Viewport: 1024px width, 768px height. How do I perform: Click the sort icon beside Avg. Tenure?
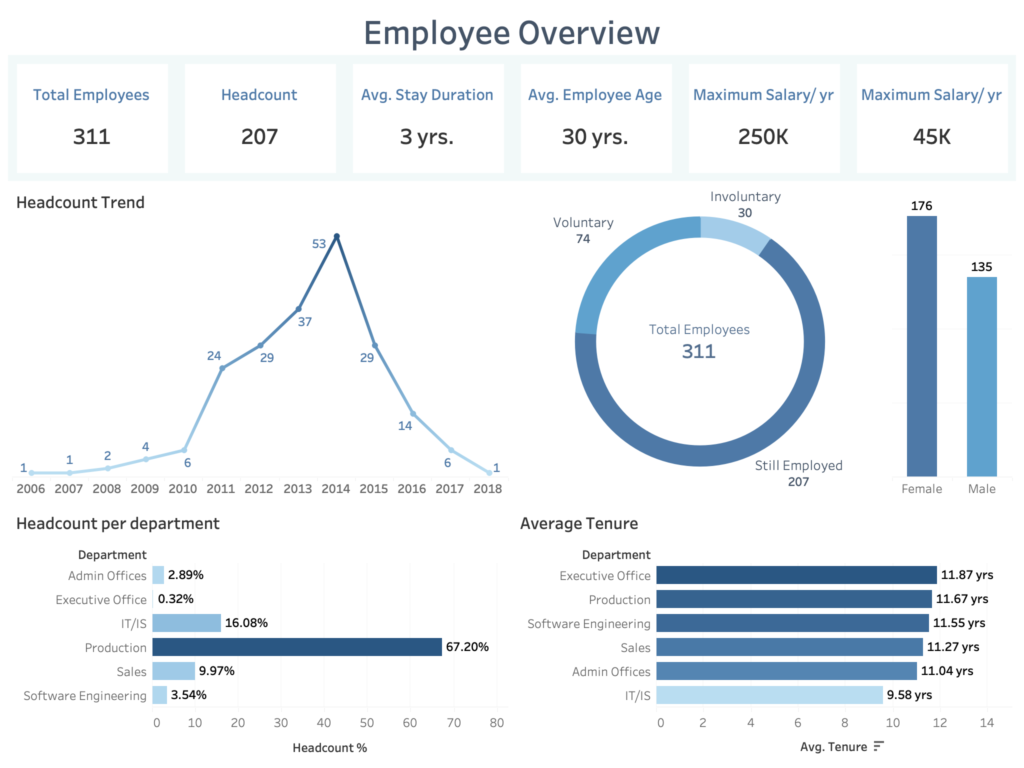pos(879,746)
